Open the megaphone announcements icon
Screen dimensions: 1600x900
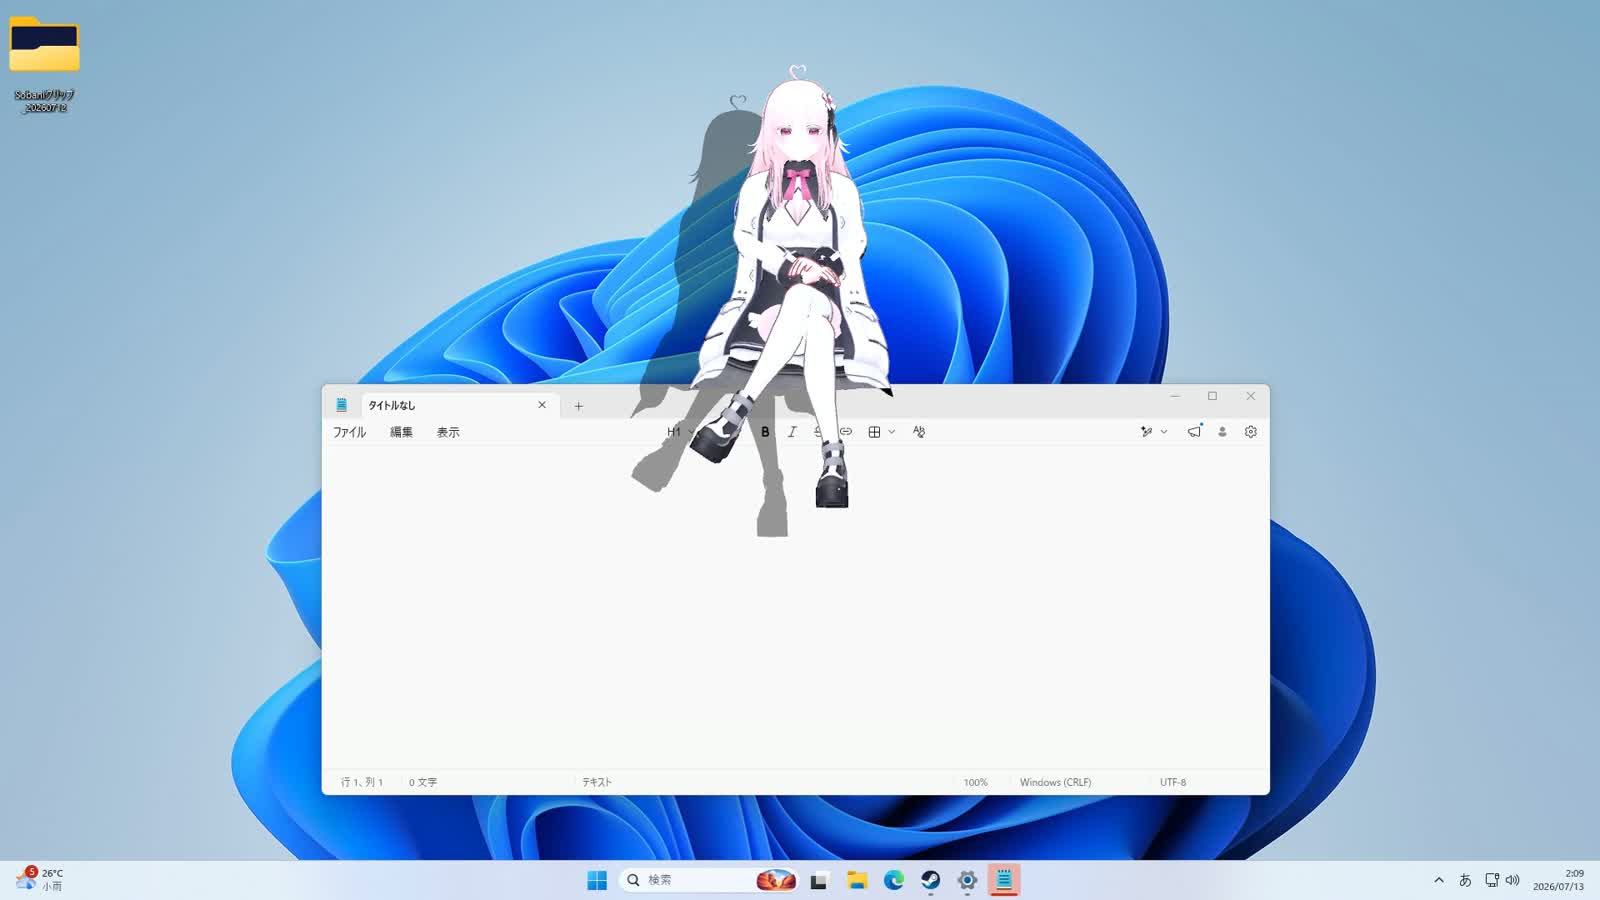pos(1194,431)
